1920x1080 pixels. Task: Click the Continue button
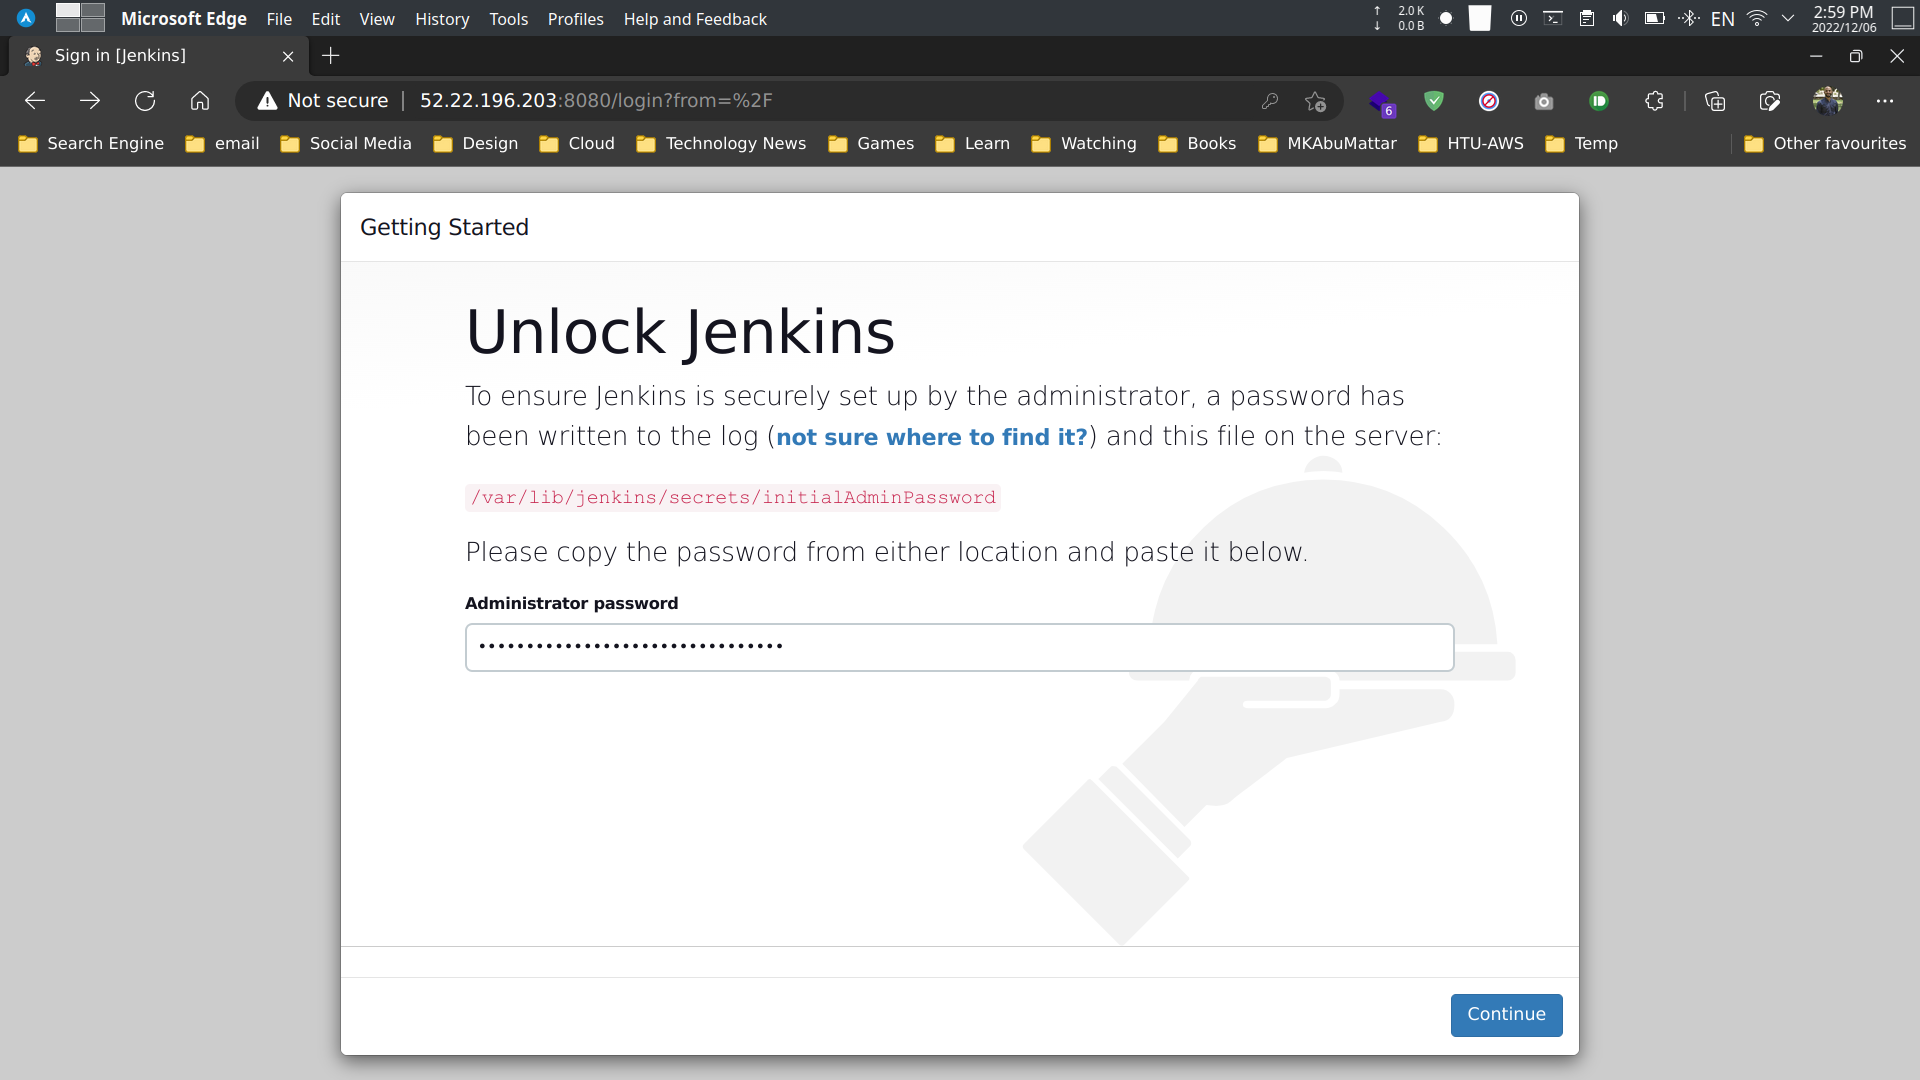[1506, 1014]
